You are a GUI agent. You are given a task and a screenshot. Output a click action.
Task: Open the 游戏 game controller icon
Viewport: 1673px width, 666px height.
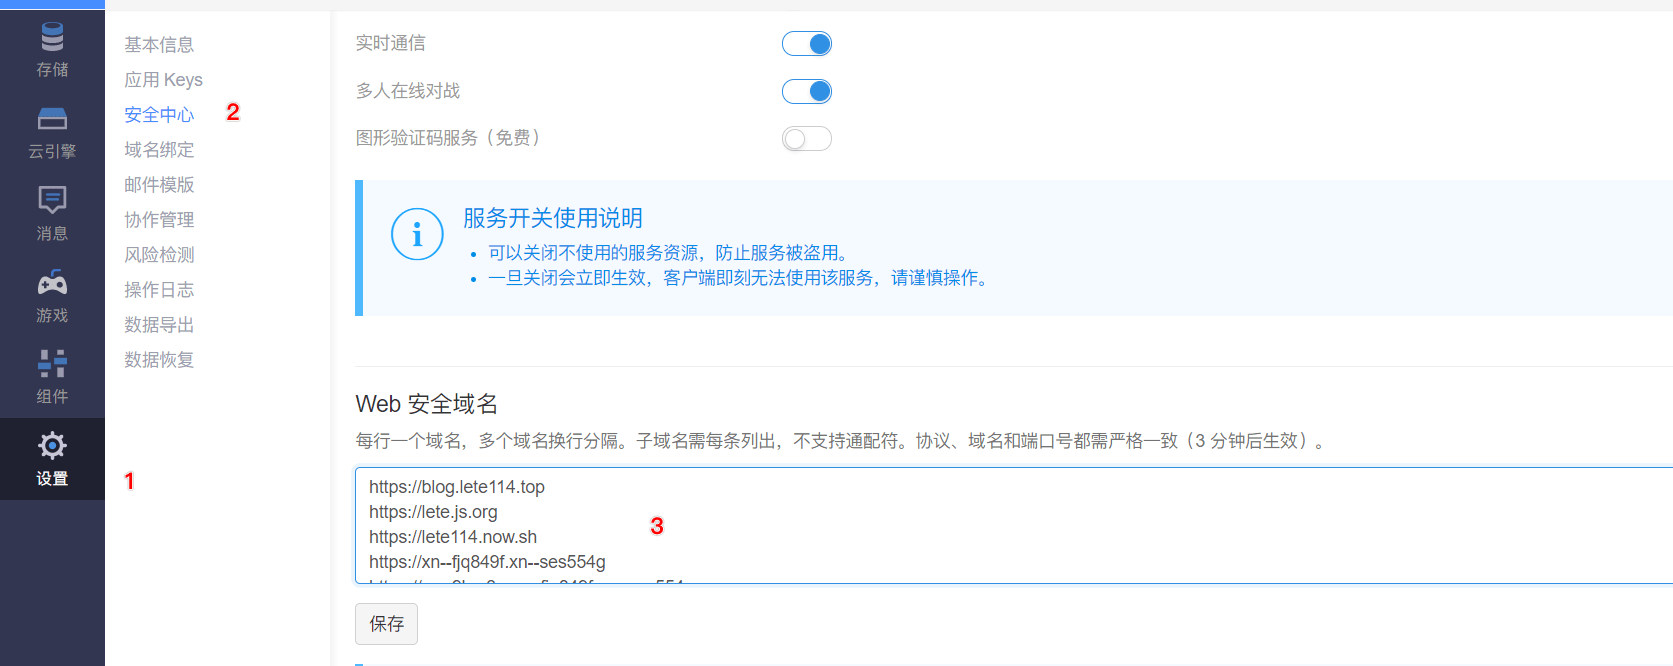(x=52, y=284)
